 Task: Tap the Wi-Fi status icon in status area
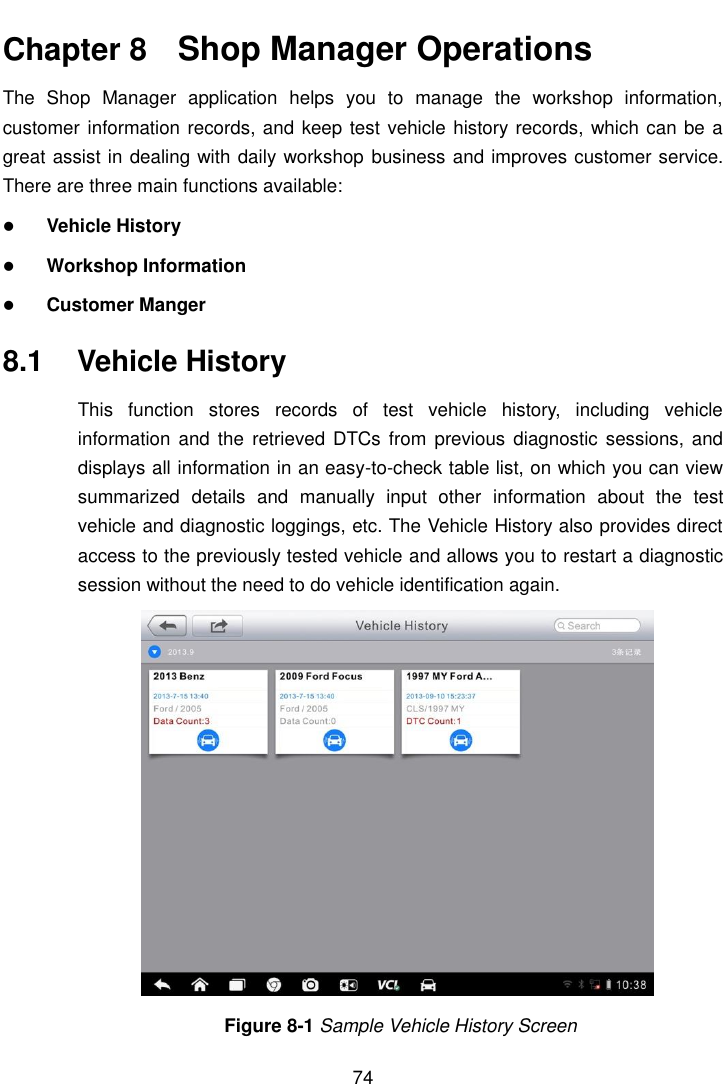pos(567,984)
